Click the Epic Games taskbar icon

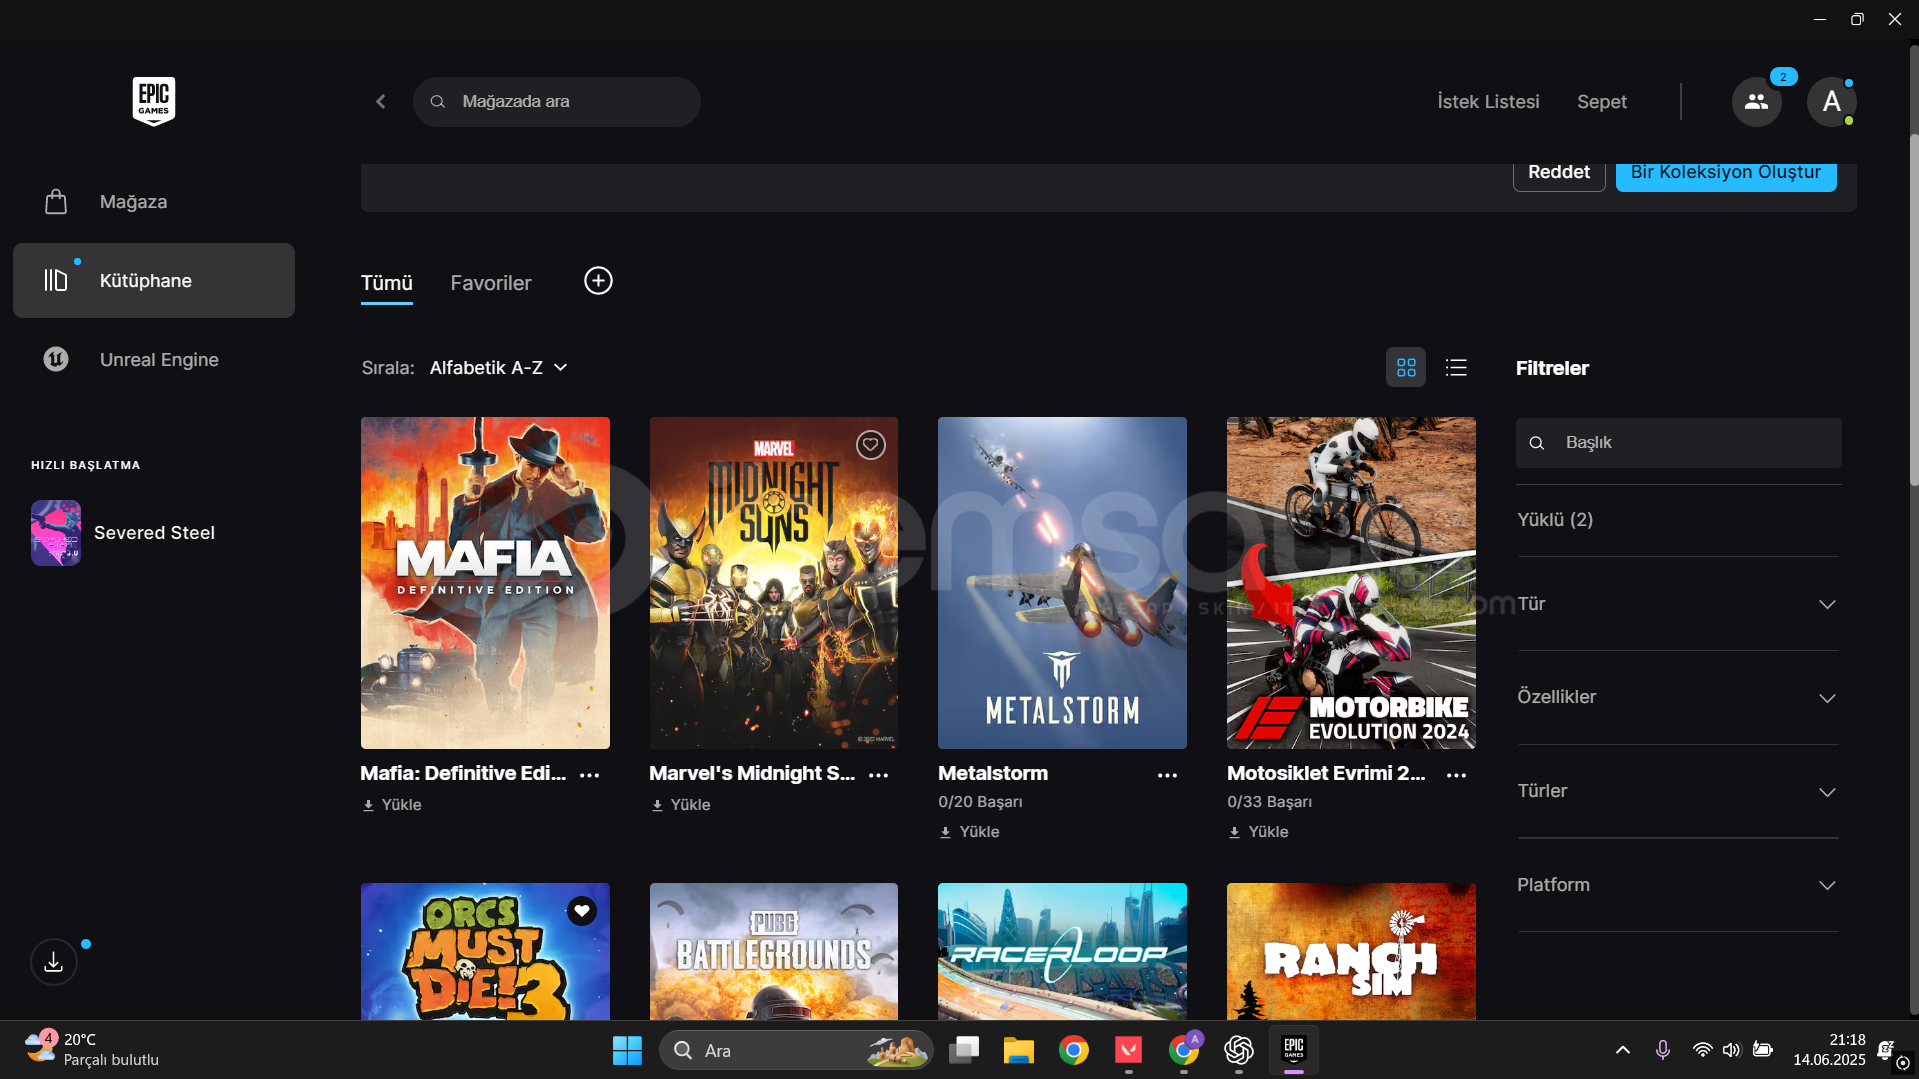[1294, 1050]
